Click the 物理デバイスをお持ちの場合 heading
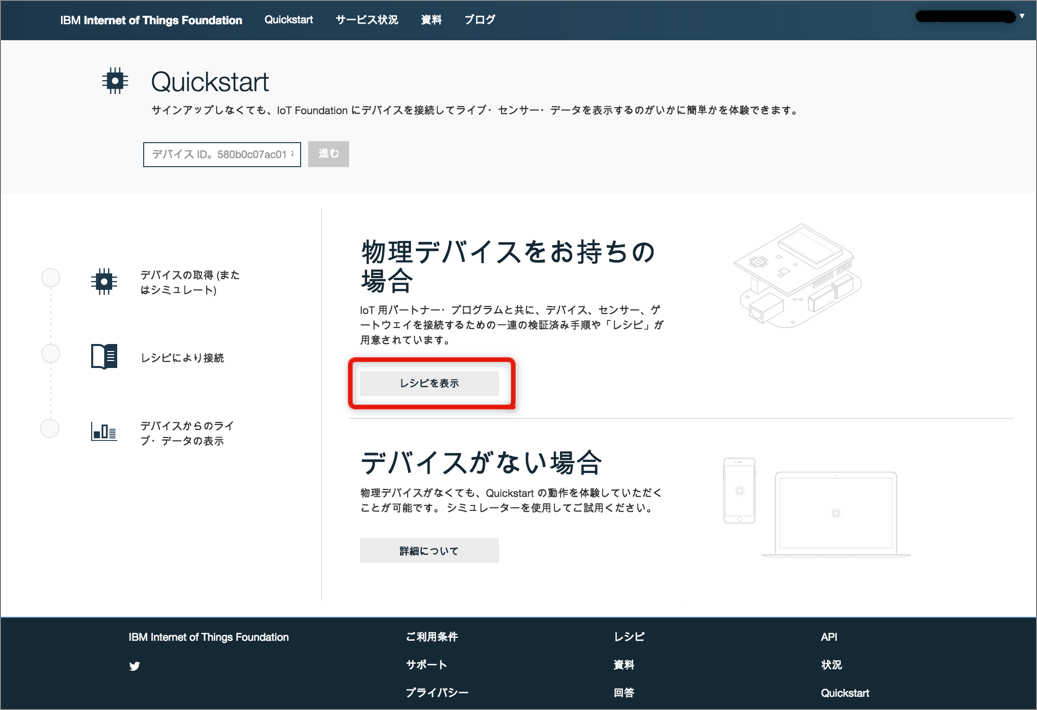Viewport: 1037px width, 710px height. (507, 266)
